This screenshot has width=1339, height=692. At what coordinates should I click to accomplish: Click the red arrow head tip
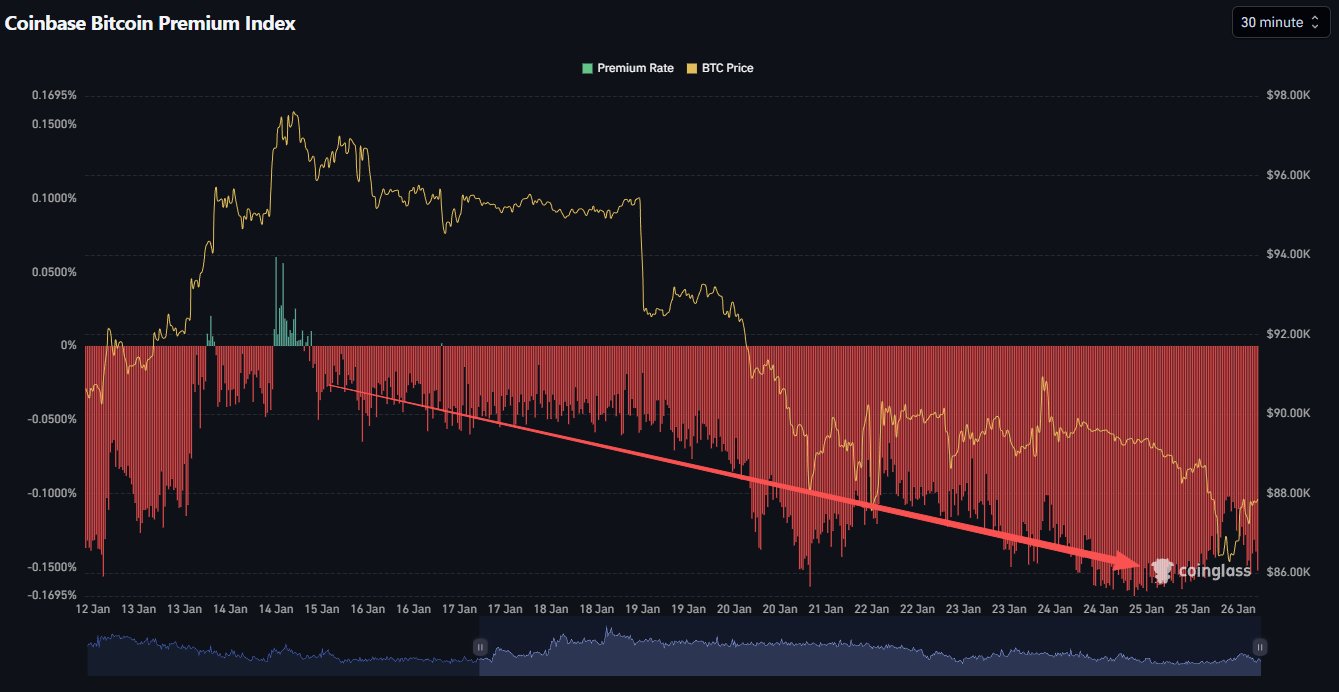(x=1138, y=563)
